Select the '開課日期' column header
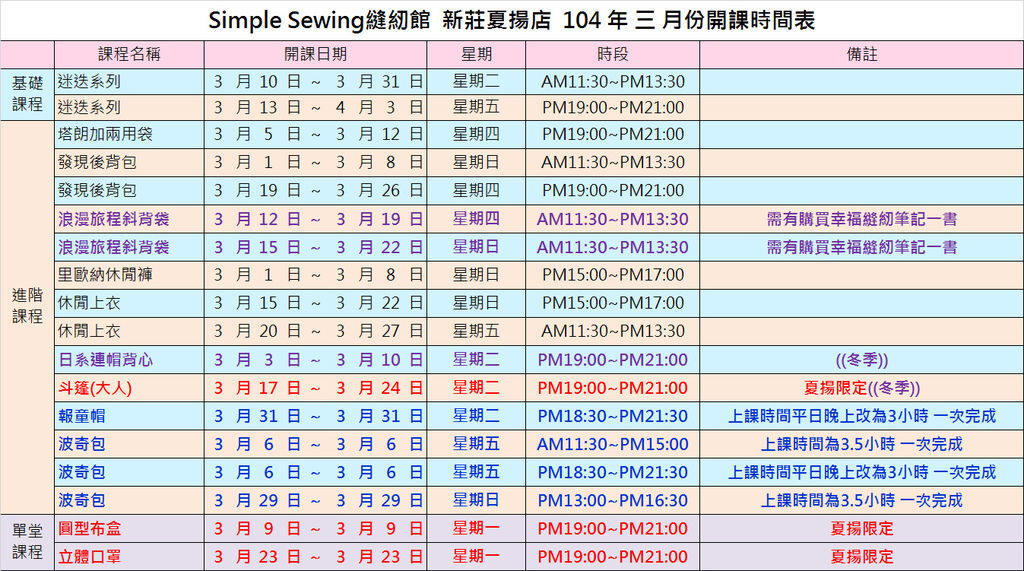Screen dimensions: 1024x571 click(x=315, y=54)
